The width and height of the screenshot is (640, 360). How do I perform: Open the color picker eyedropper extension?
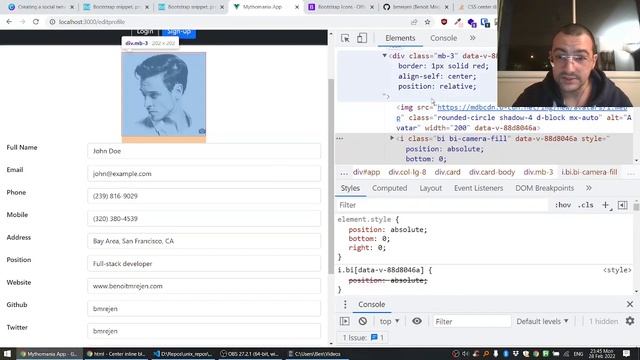[458, 22]
